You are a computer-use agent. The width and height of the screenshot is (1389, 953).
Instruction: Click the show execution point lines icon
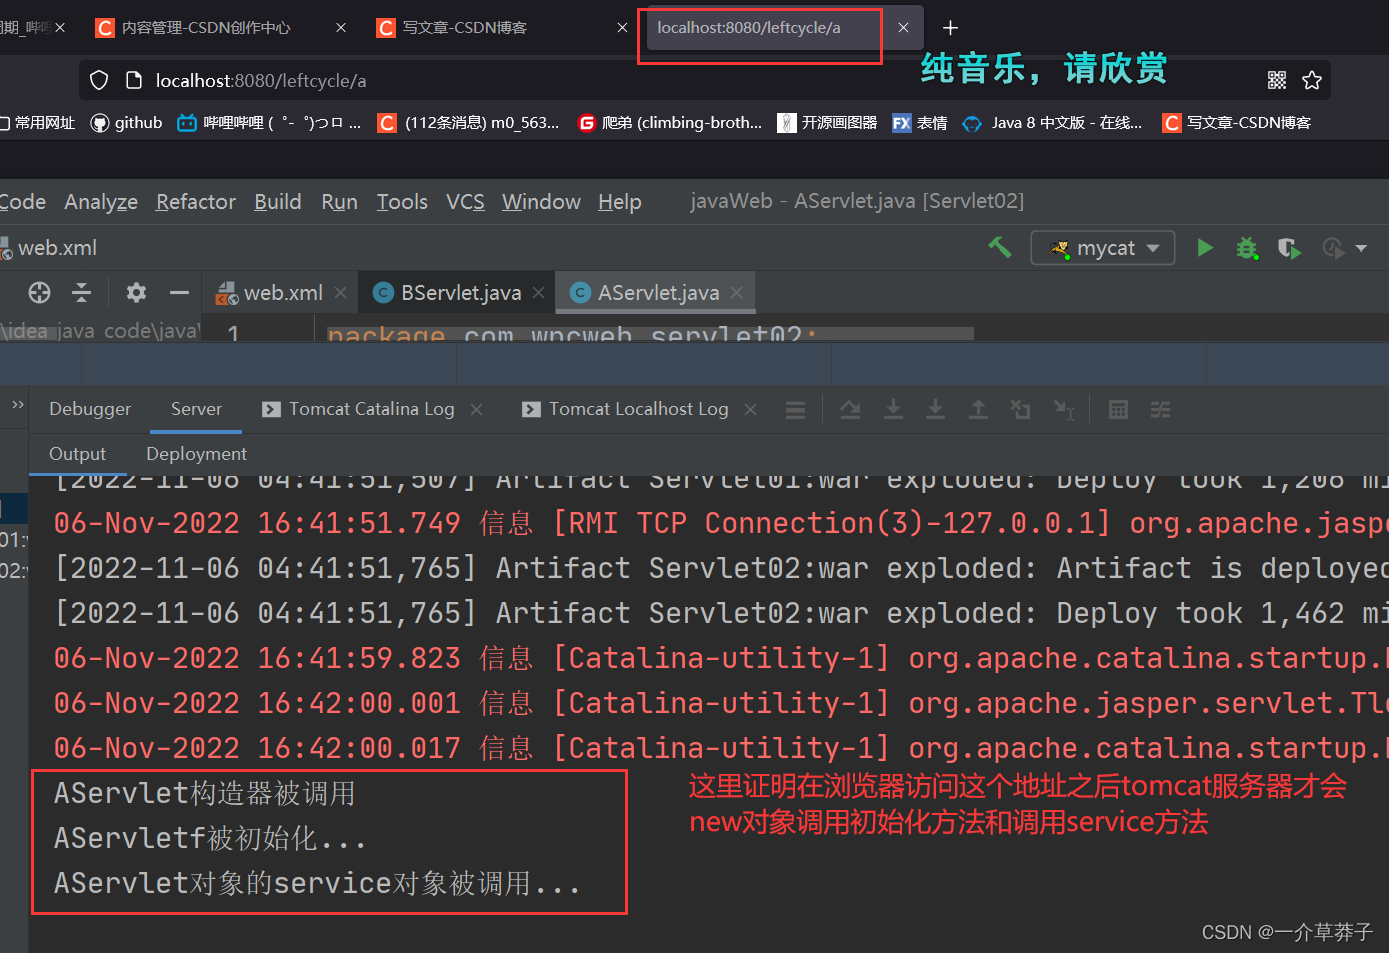[795, 410]
